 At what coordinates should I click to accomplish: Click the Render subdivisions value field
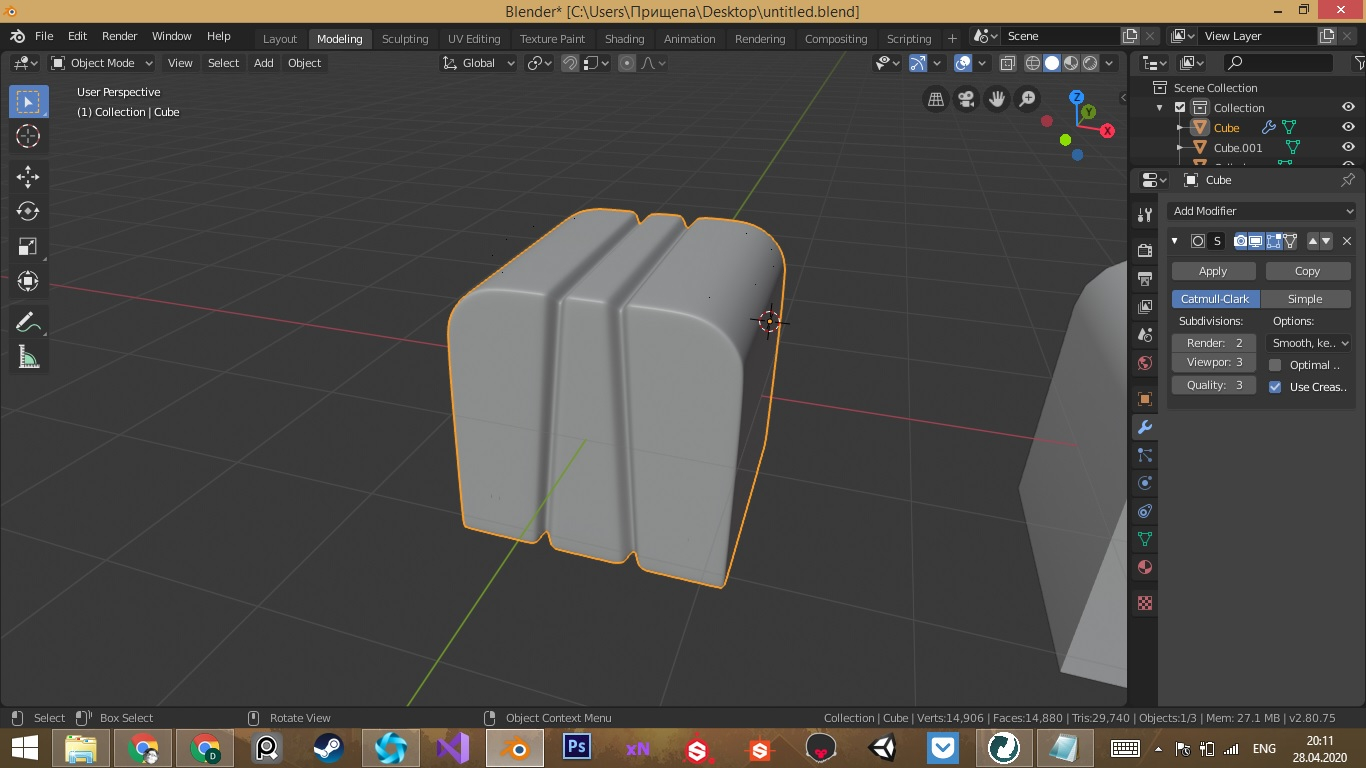pyautogui.click(x=1214, y=343)
